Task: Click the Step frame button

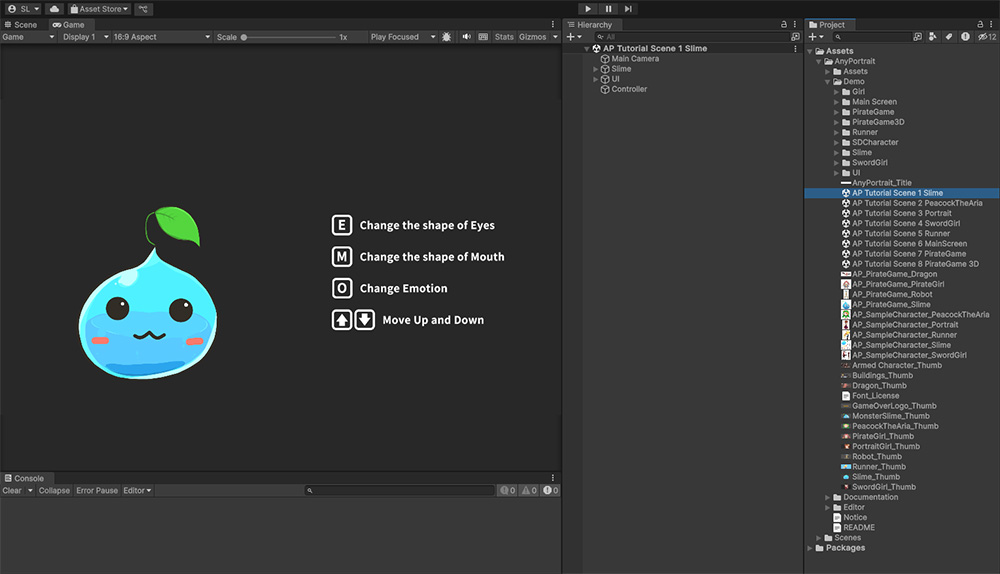Action: click(x=628, y=9)
